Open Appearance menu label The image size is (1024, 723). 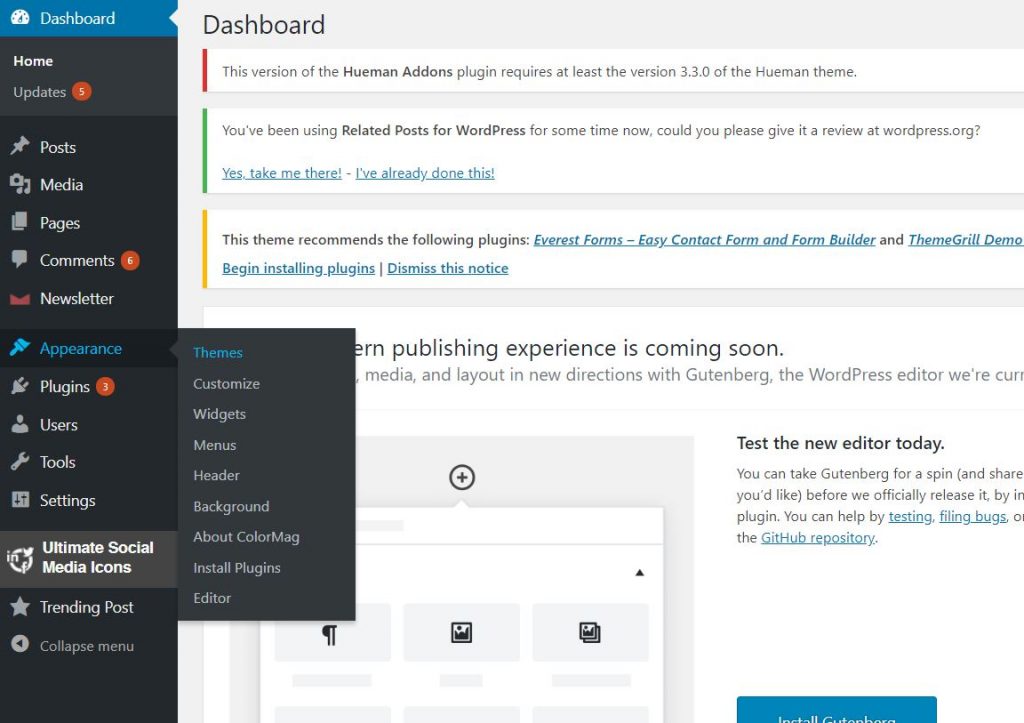(81, 349)
